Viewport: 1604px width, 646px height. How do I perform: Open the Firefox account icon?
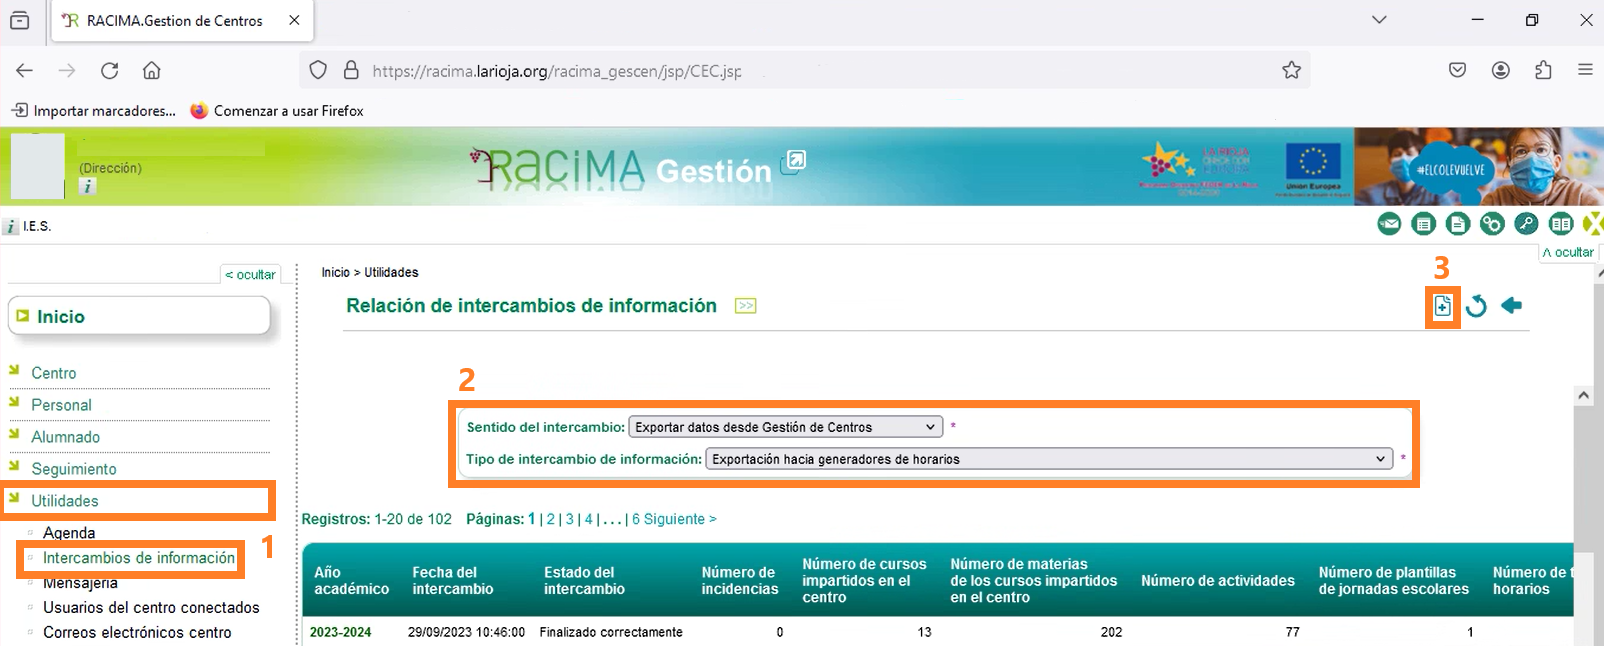(x=1500, y=70)
